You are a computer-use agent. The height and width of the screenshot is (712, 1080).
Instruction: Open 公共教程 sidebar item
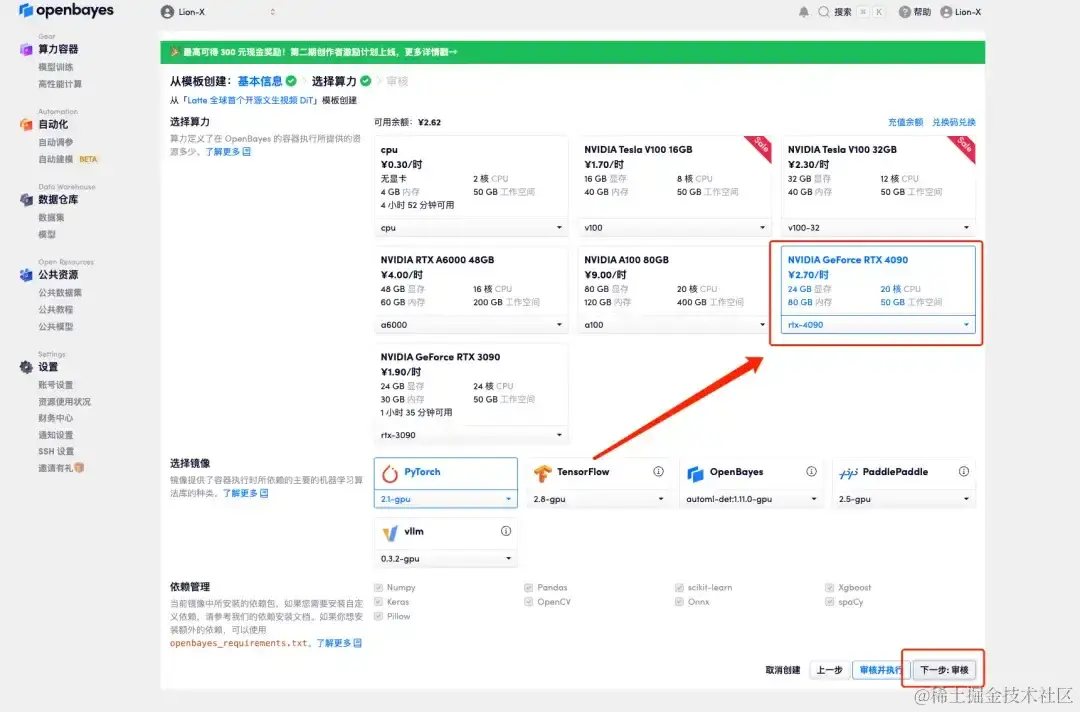[56, 310]
